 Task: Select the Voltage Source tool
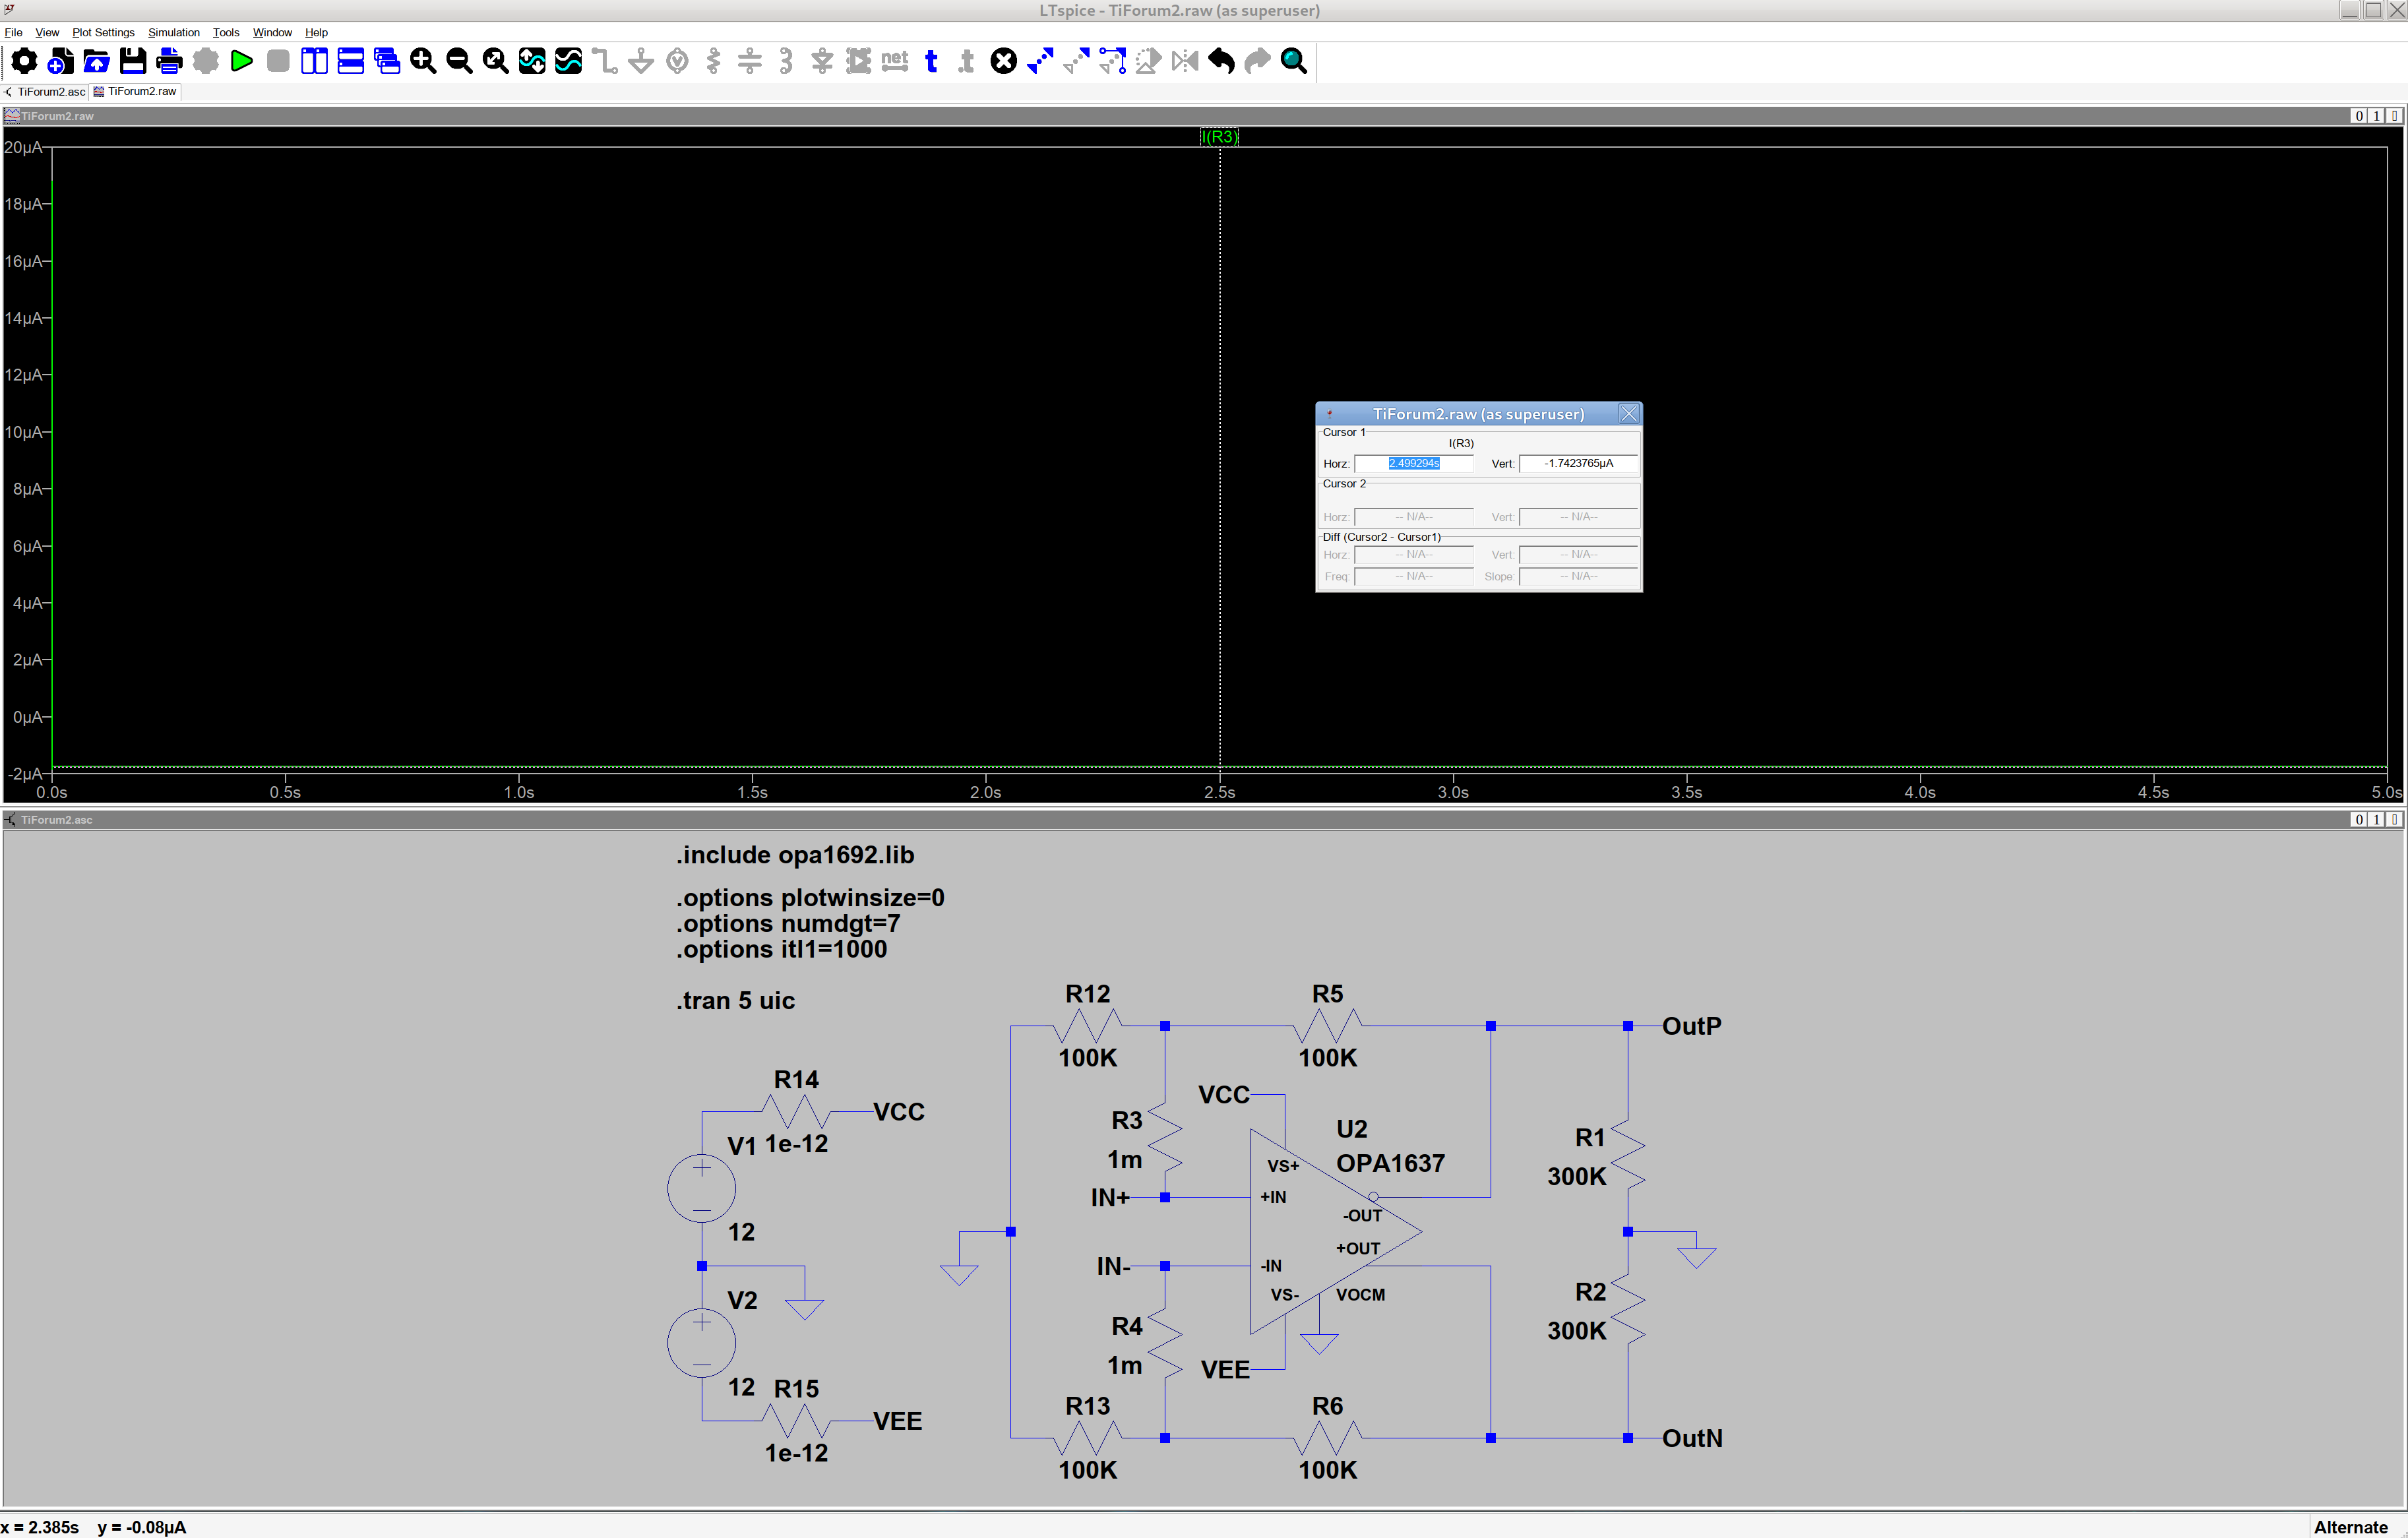point(677,61)
